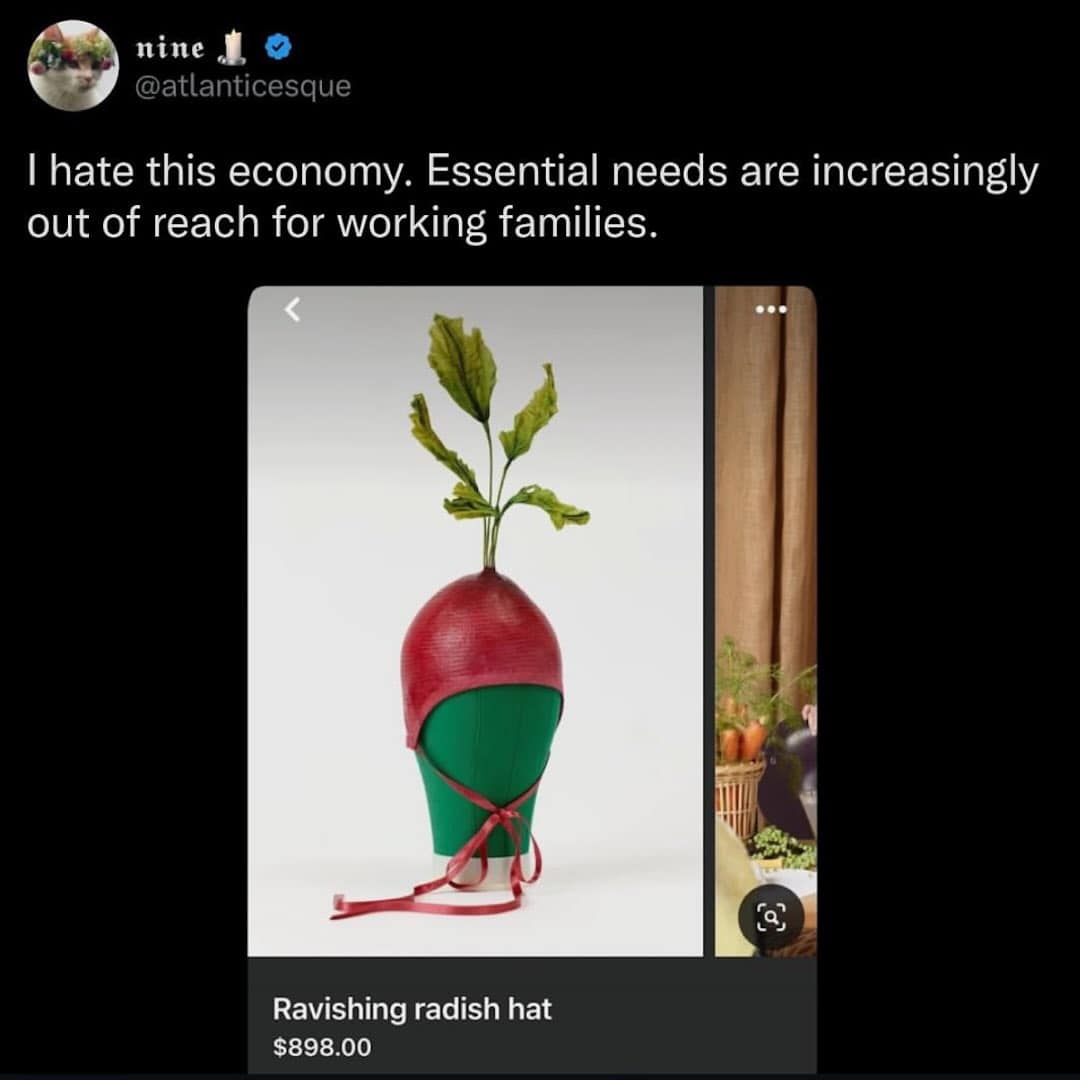Click the display name "nine"

pyautogui.click(x=170, y=48)
